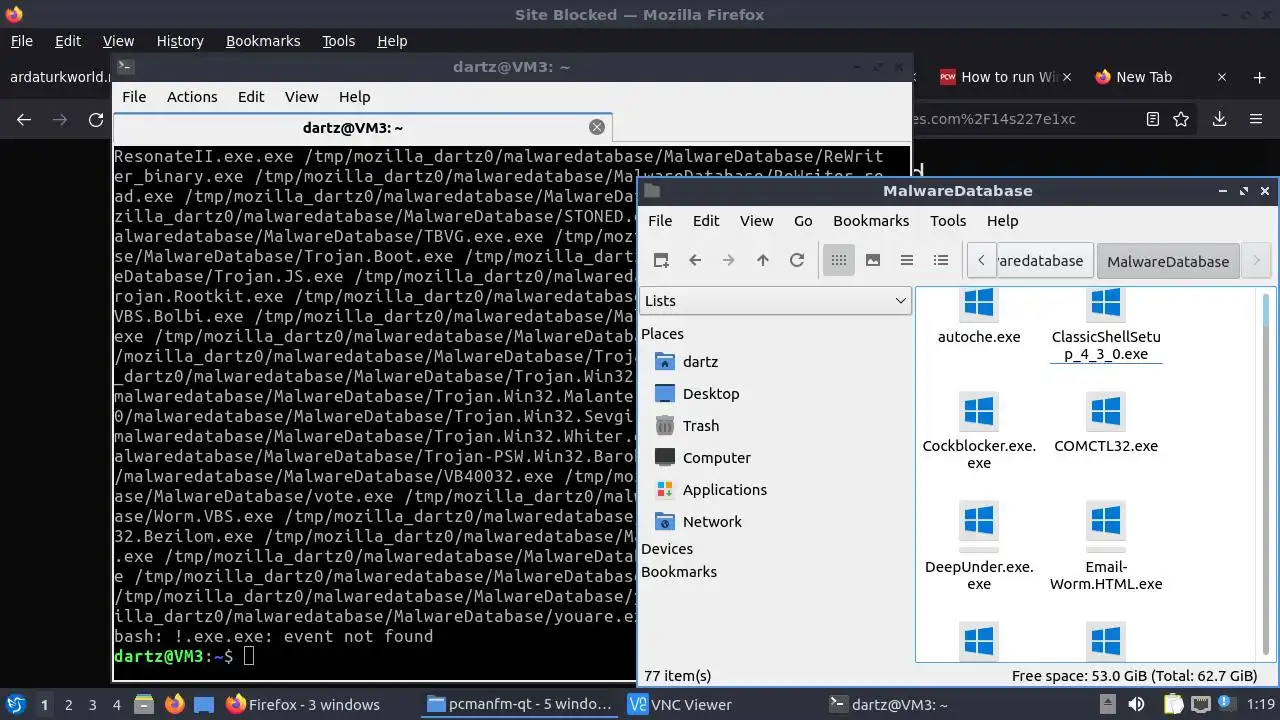Image resolution: width=1280 pixels, height=720 pixels.
Task: Open file manager Go menu
Action: (803, 221)
